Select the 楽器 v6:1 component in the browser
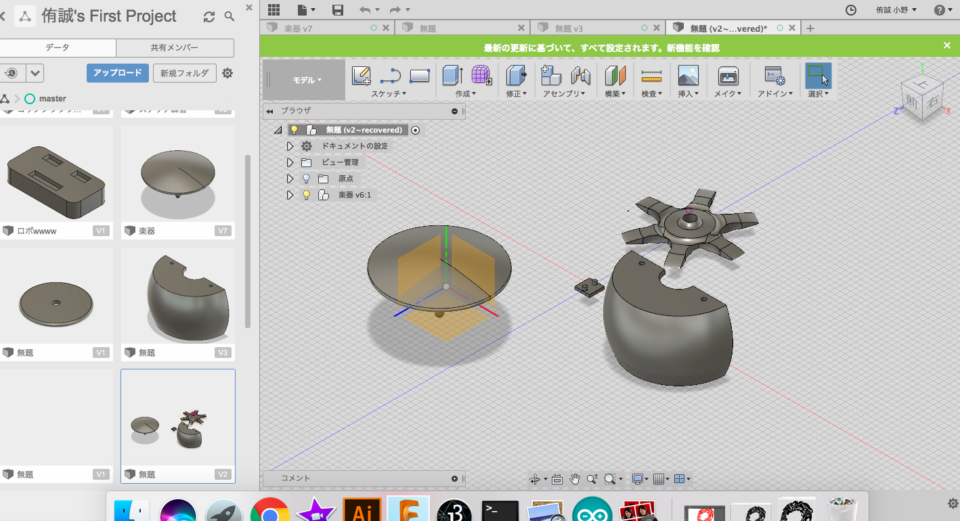The width and height of the screenshot is (960, 521). tap(354, 195)
